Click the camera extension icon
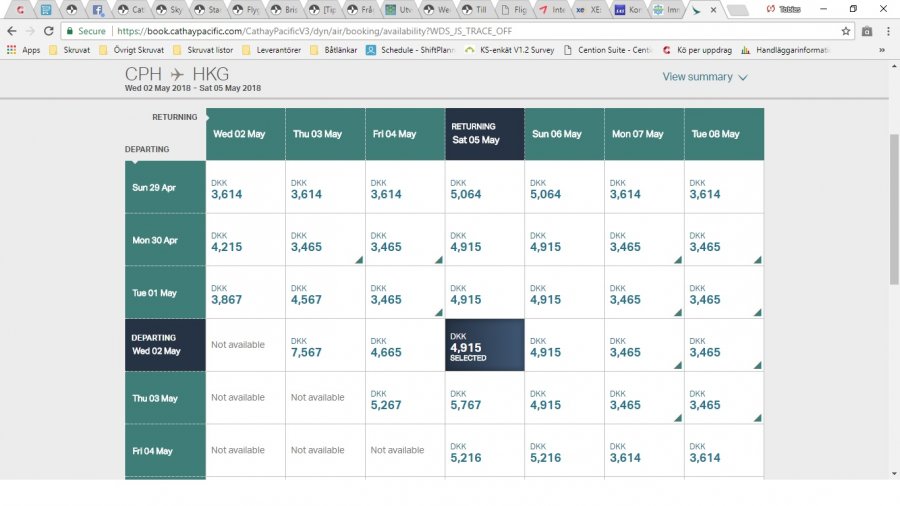The width and height of the screenshot is (900, 506). [867, 31]
